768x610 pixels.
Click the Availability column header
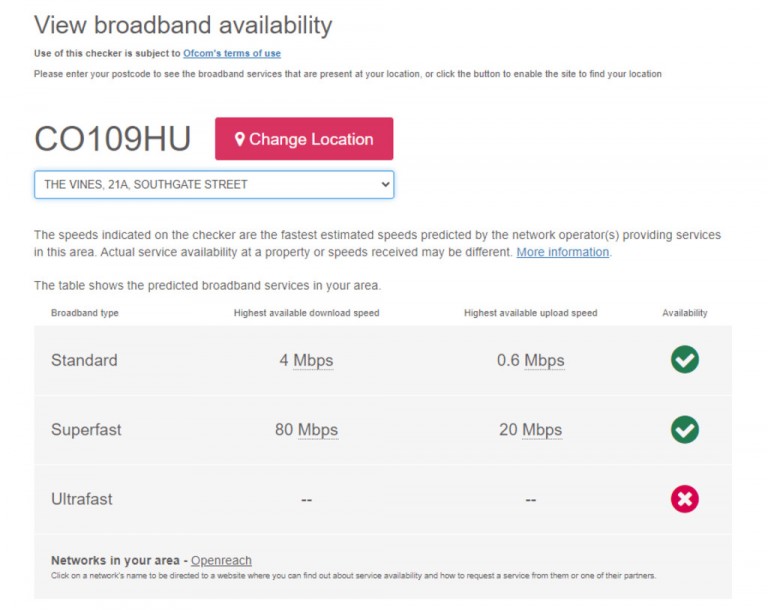click(x=684, y=313)
